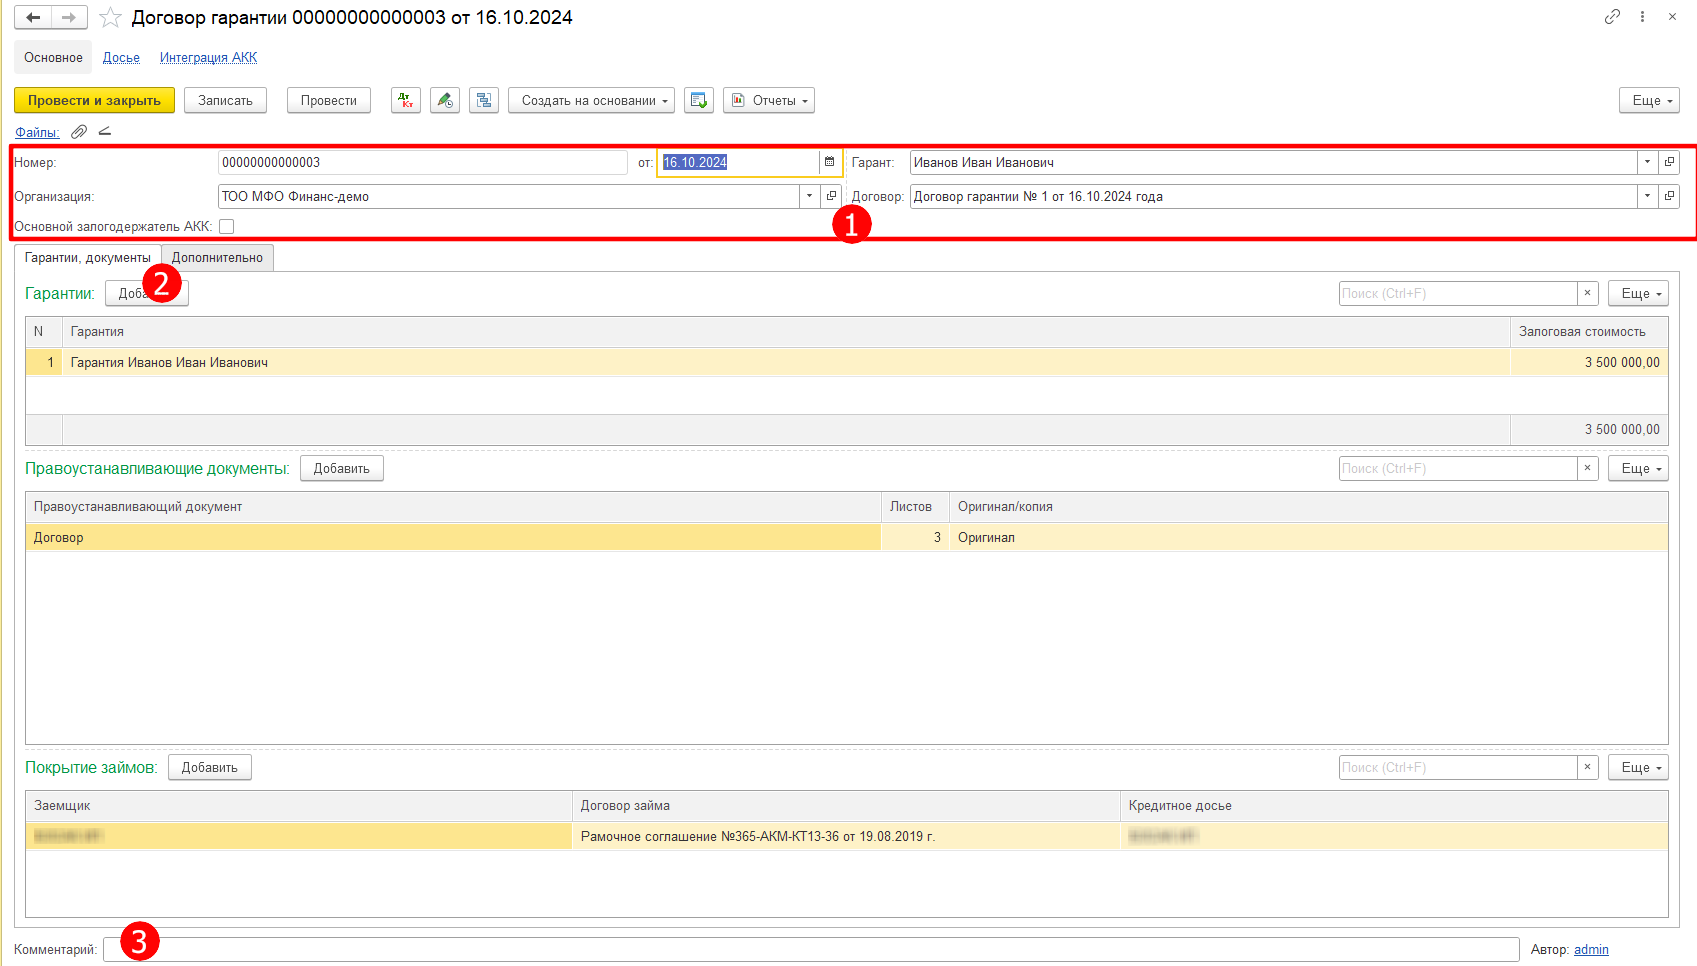Open the Покрытие займов Еще menu
Screen dimensions: 1697x966
tap(1638, 767)
